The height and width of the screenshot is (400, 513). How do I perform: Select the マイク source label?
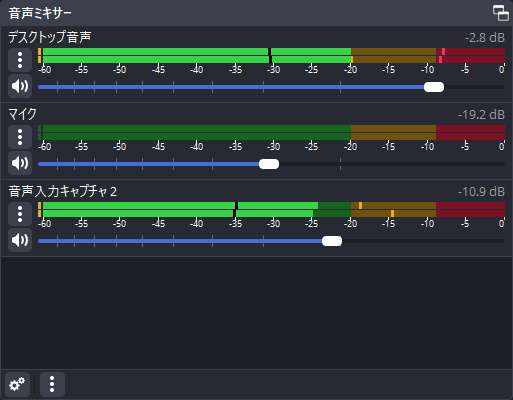click(x=22, y=114)
